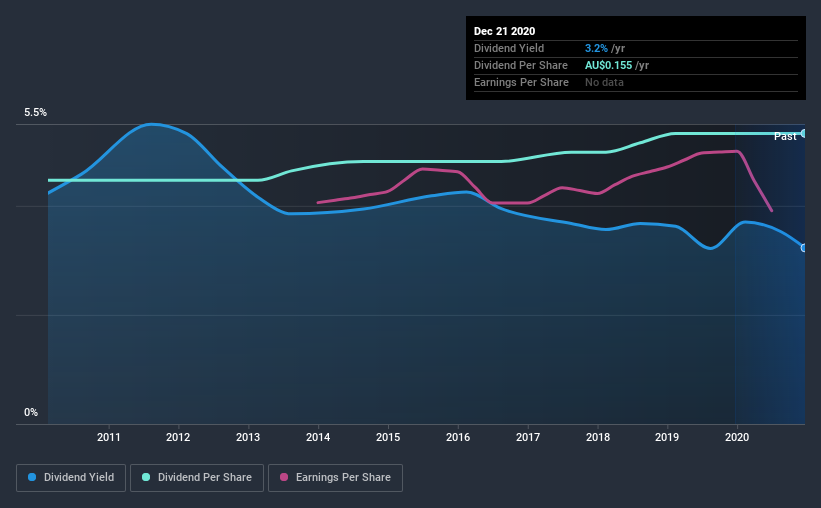Viewport: 821px width, 508px height.
Task: Click the 'Past' label on chart
Action: click(x=785, y=137)
